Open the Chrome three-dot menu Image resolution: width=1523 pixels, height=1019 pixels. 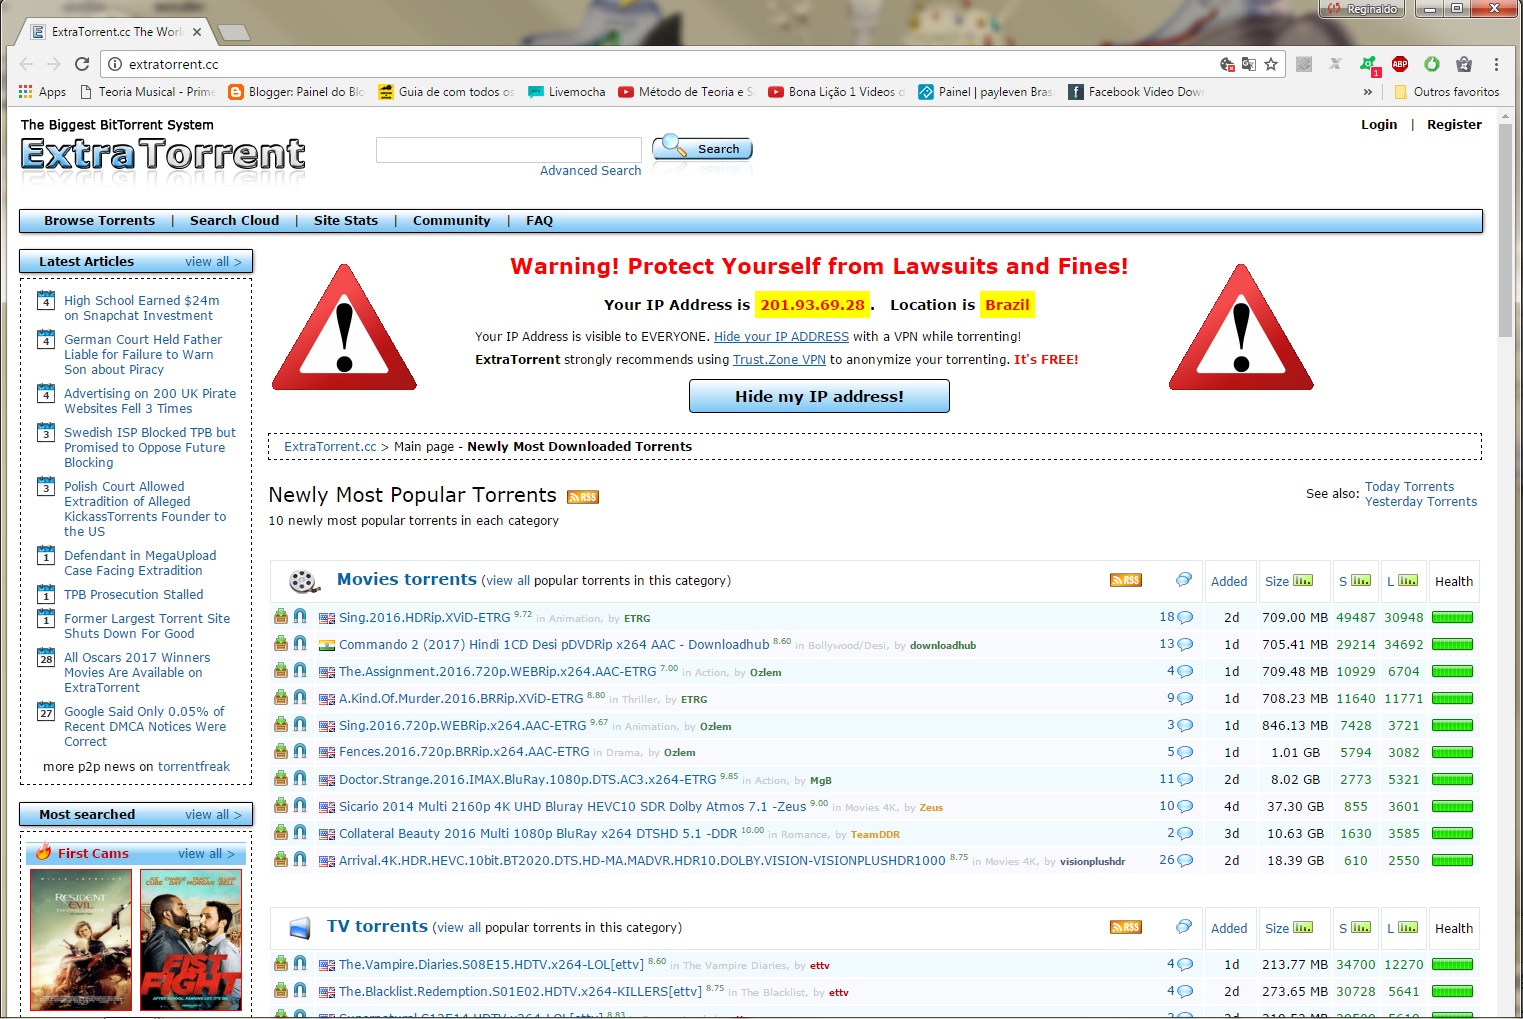coord(1496,64)
